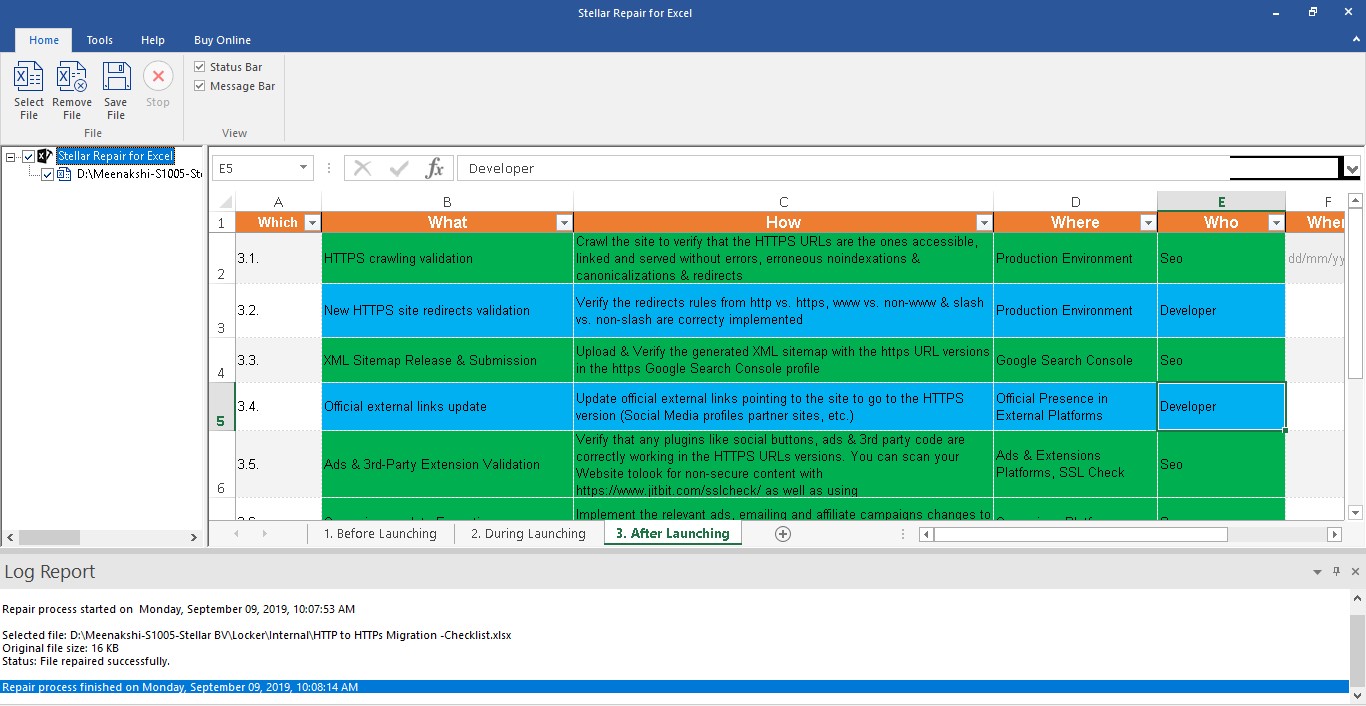
Task: Open the Where column filter dropdown
Action: pyautogui.click(x=1148, y=223)
